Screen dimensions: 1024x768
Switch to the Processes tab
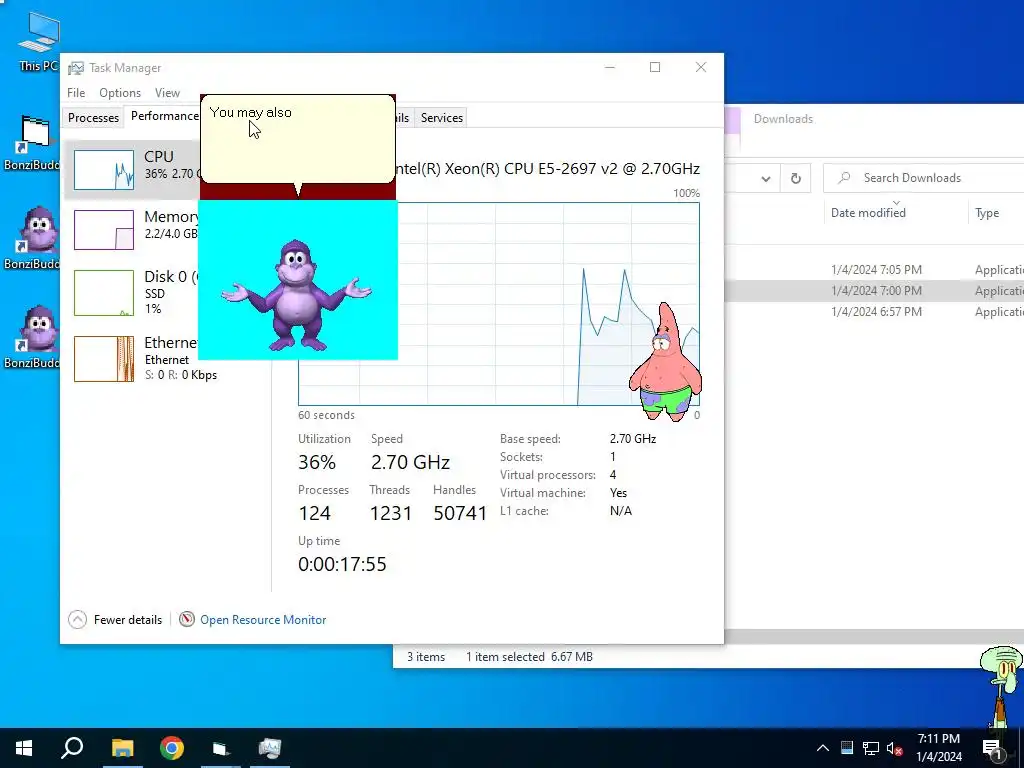tap(93, 118)
